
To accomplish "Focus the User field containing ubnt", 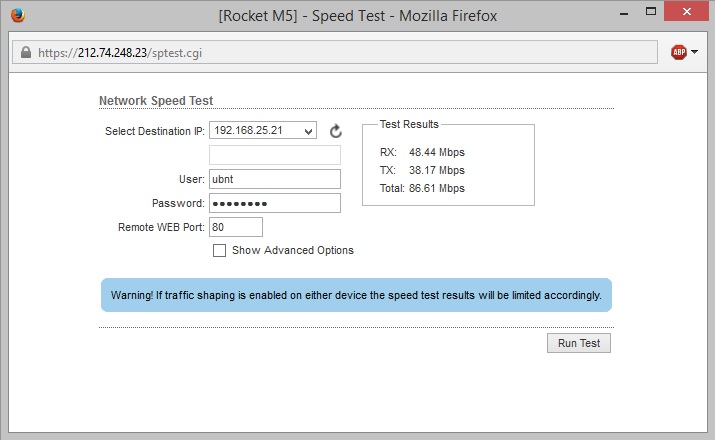I will [x=275, y=179].
